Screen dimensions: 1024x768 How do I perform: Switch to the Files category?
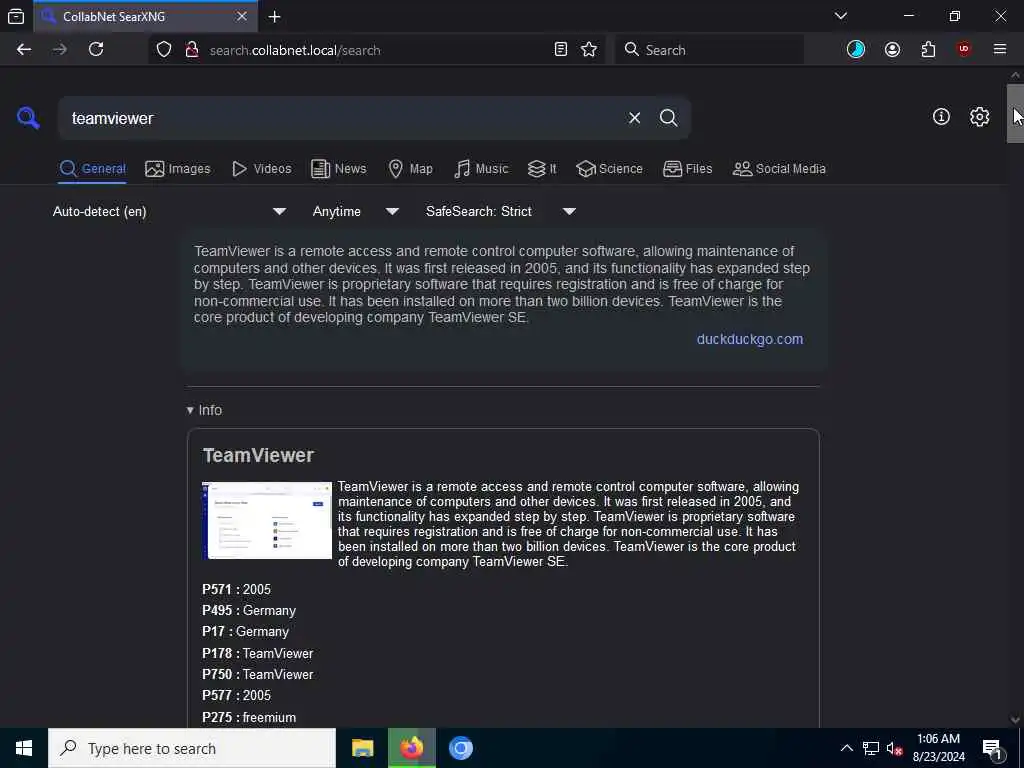tap(687, 168)
